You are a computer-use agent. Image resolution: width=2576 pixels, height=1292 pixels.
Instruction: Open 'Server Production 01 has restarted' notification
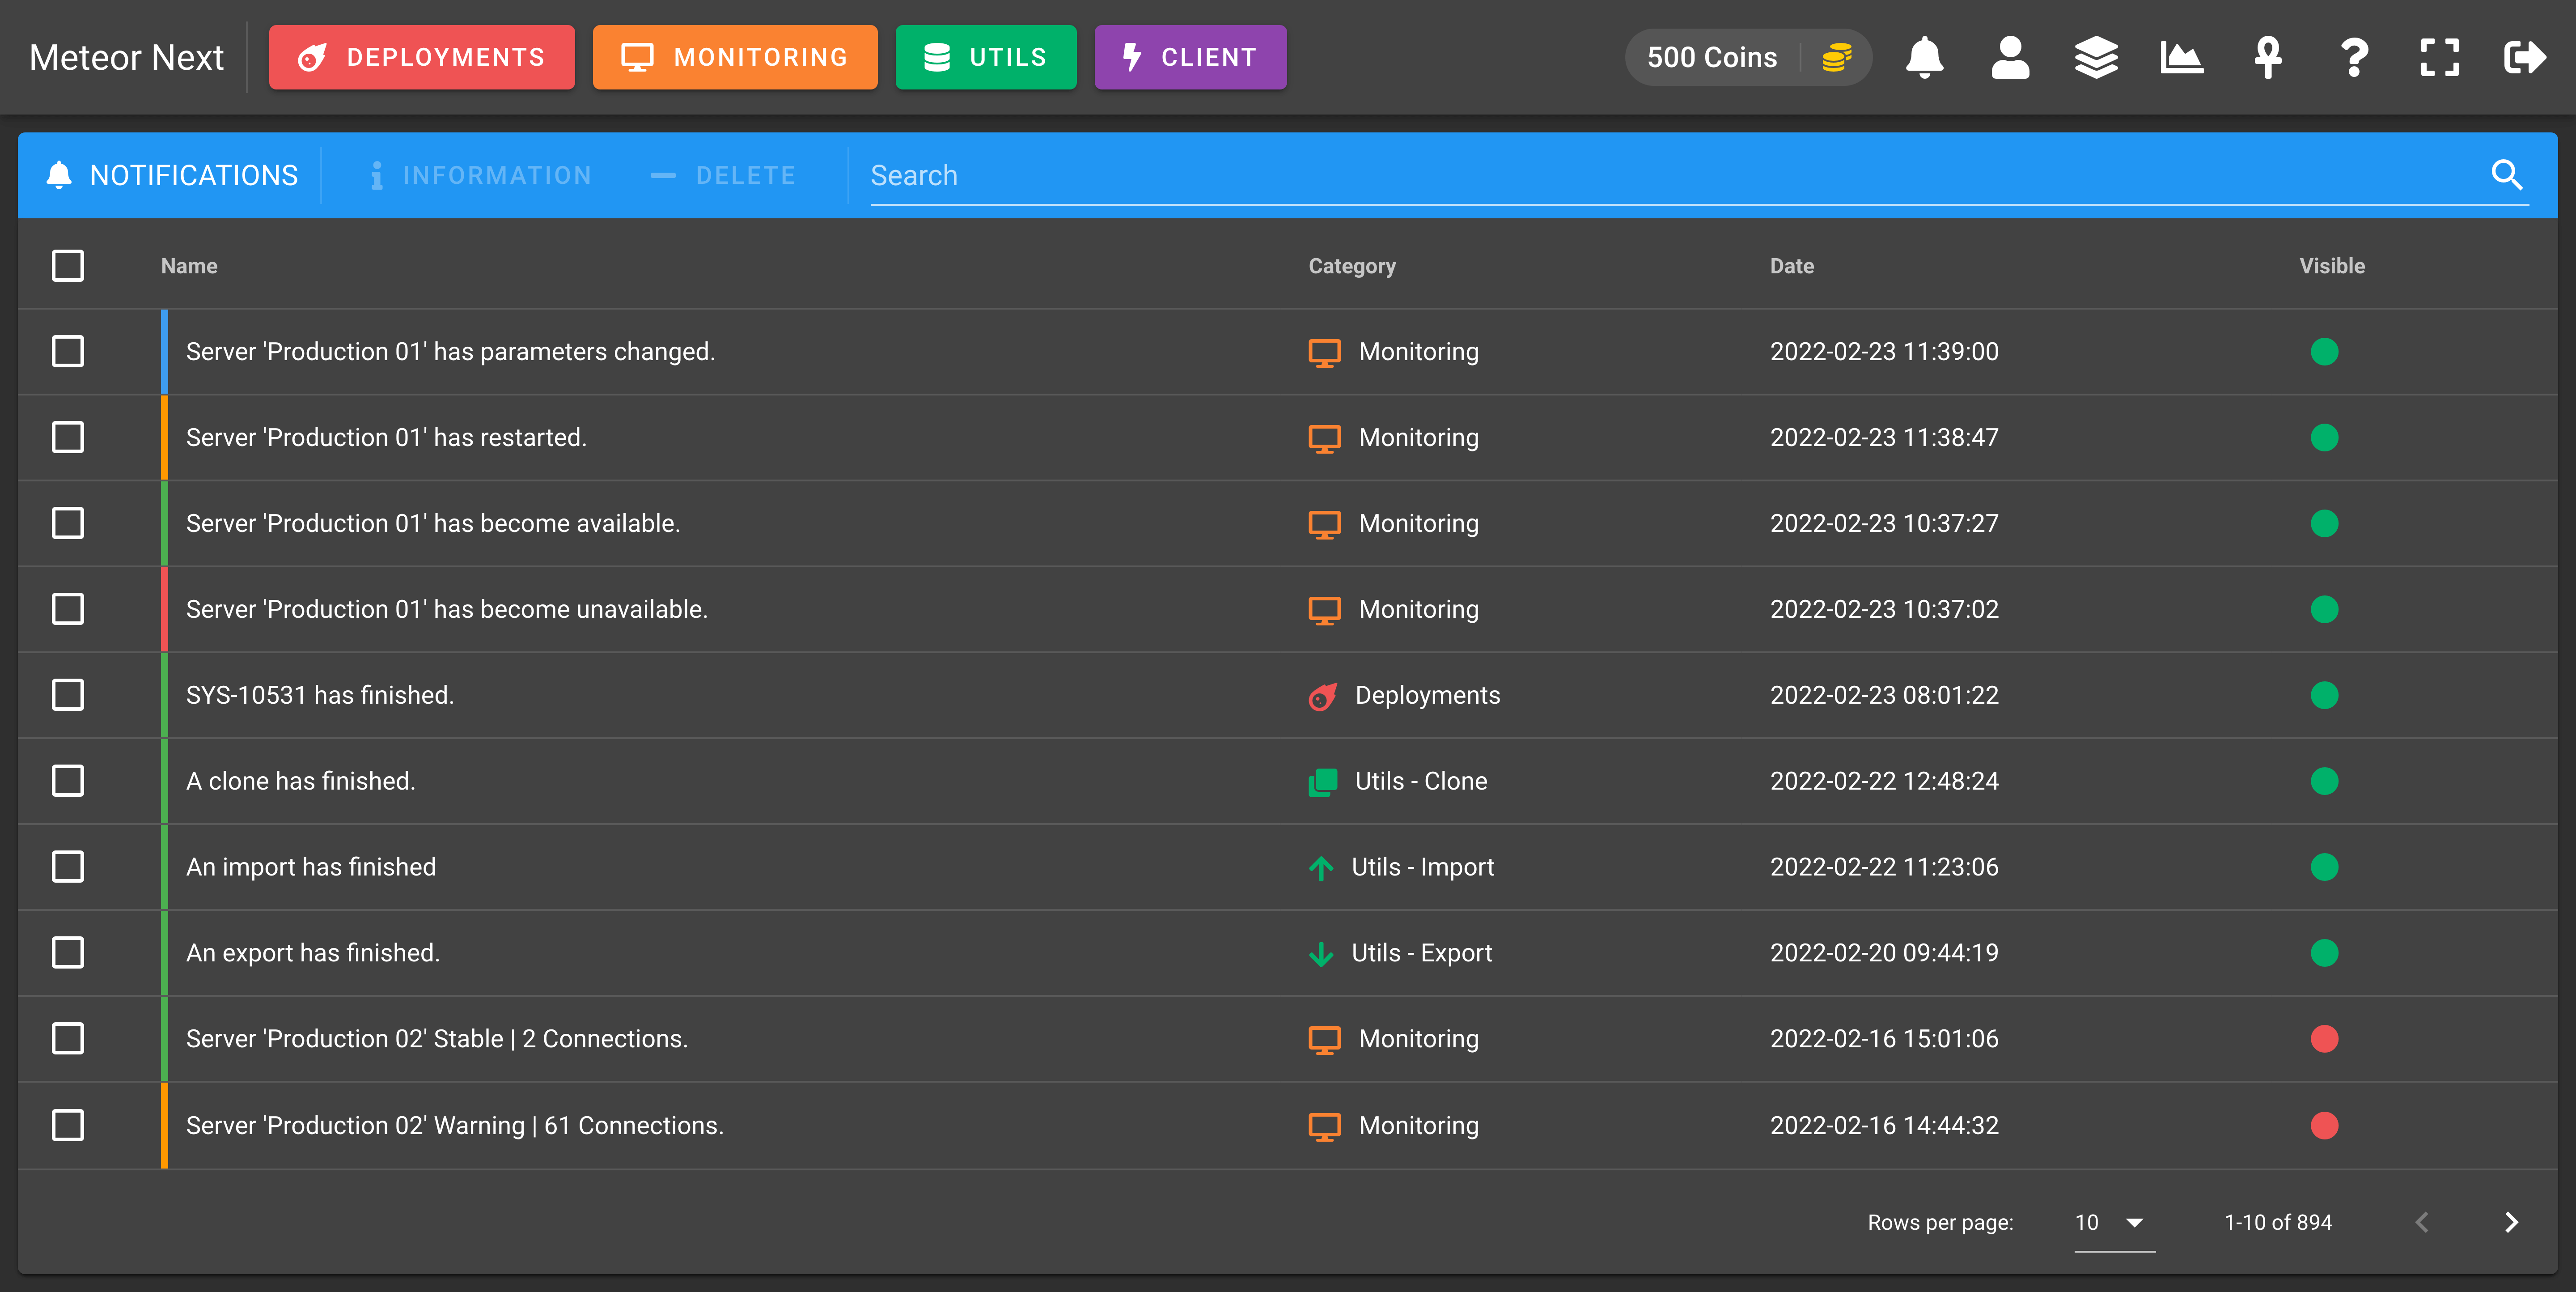[x=386, y=438]
